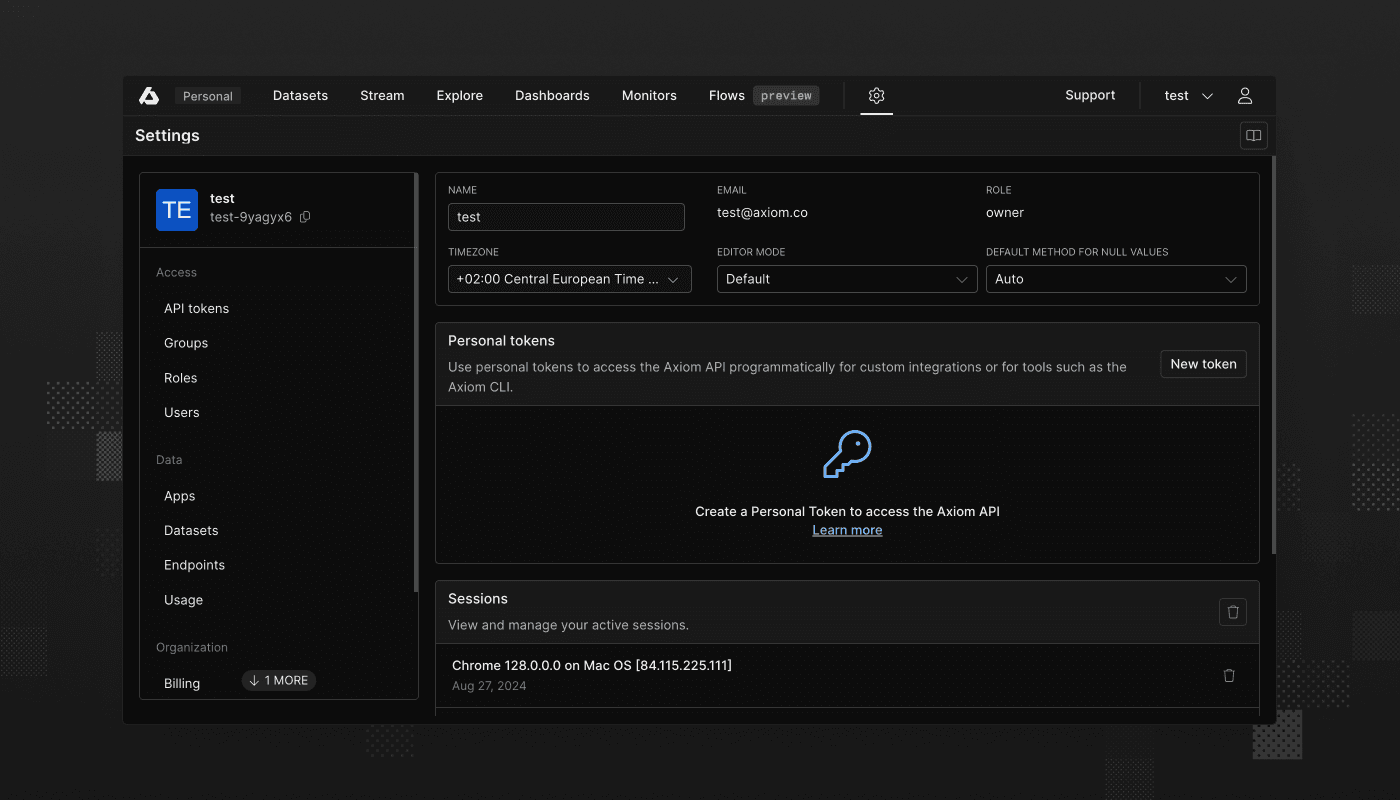Click the Axiom logo
Viewport: 1400px width, 800px height.
[149, 95]
